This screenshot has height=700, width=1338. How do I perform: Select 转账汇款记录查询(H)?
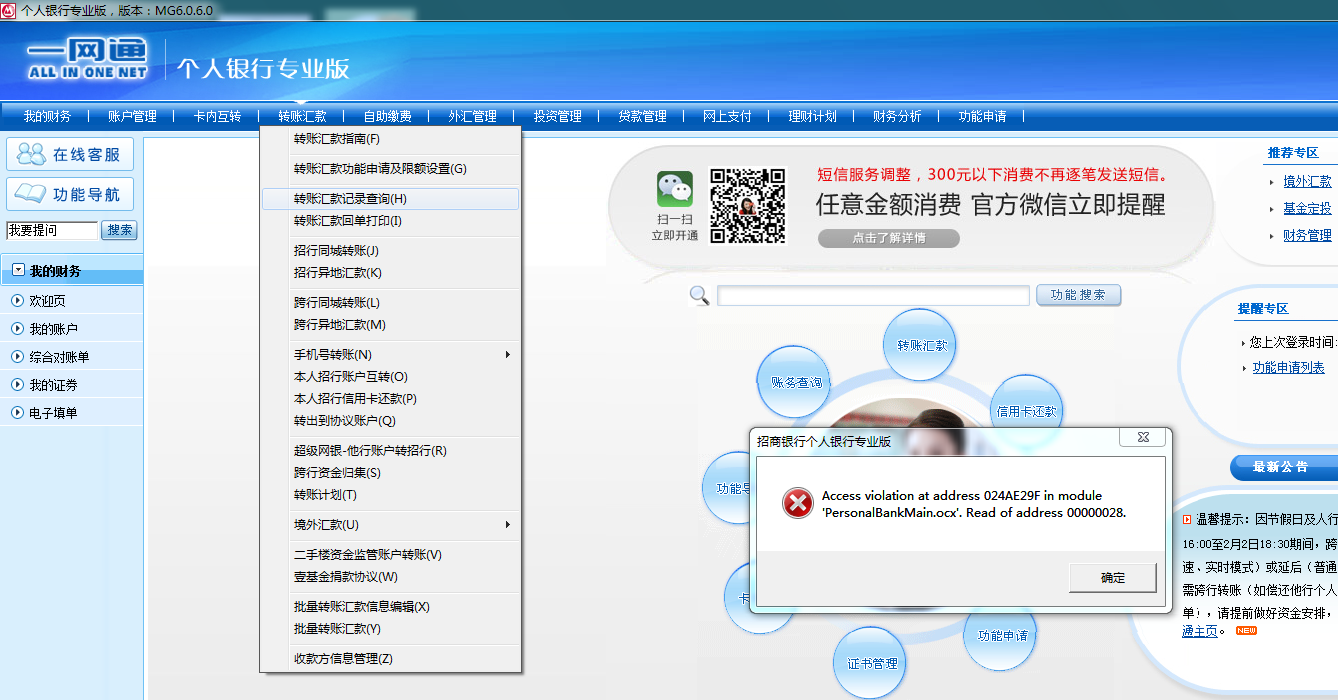[390, 199]
